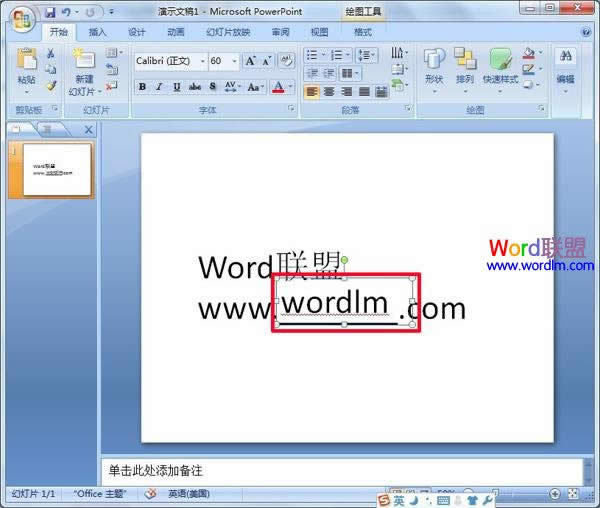The height and width of the screenshot is (508, 600).
Task: Insert a new slide
Action: click(x=84, y=59)
